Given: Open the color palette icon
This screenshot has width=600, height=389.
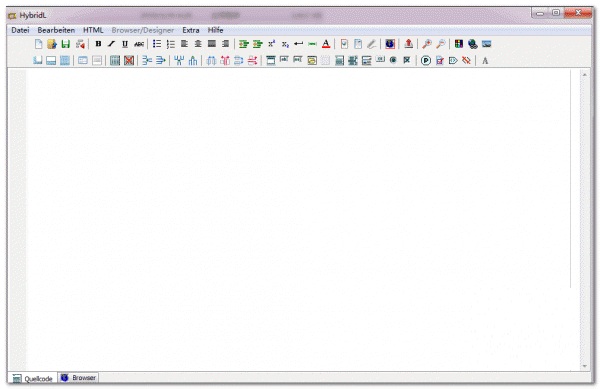Looking at the screenshot, I should pos(459,44).
